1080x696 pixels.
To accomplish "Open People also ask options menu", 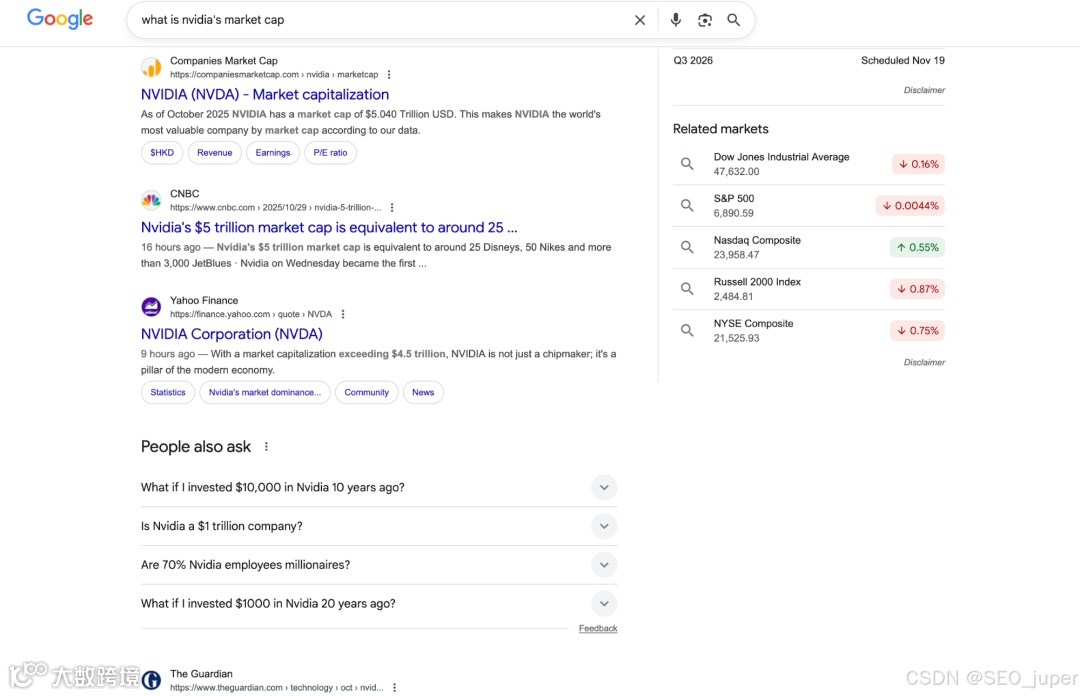I will click(266, 447).
